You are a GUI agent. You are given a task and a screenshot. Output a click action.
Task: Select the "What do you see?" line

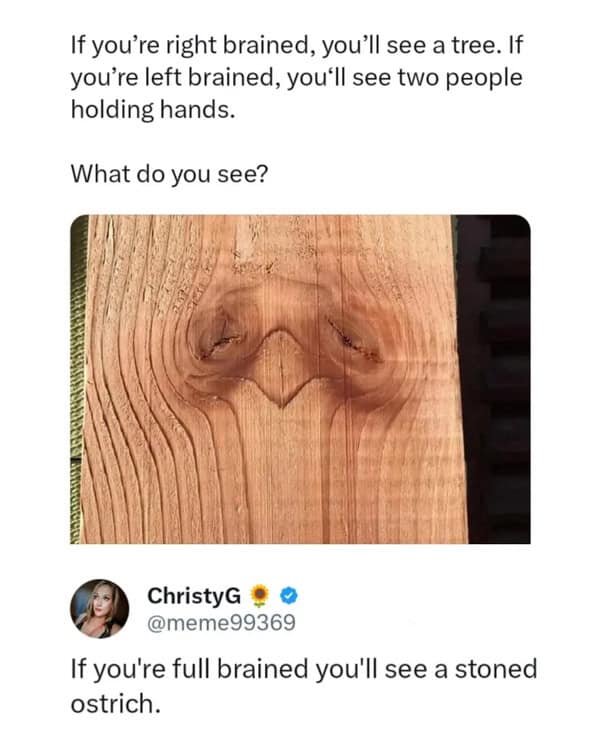point(170,174)
